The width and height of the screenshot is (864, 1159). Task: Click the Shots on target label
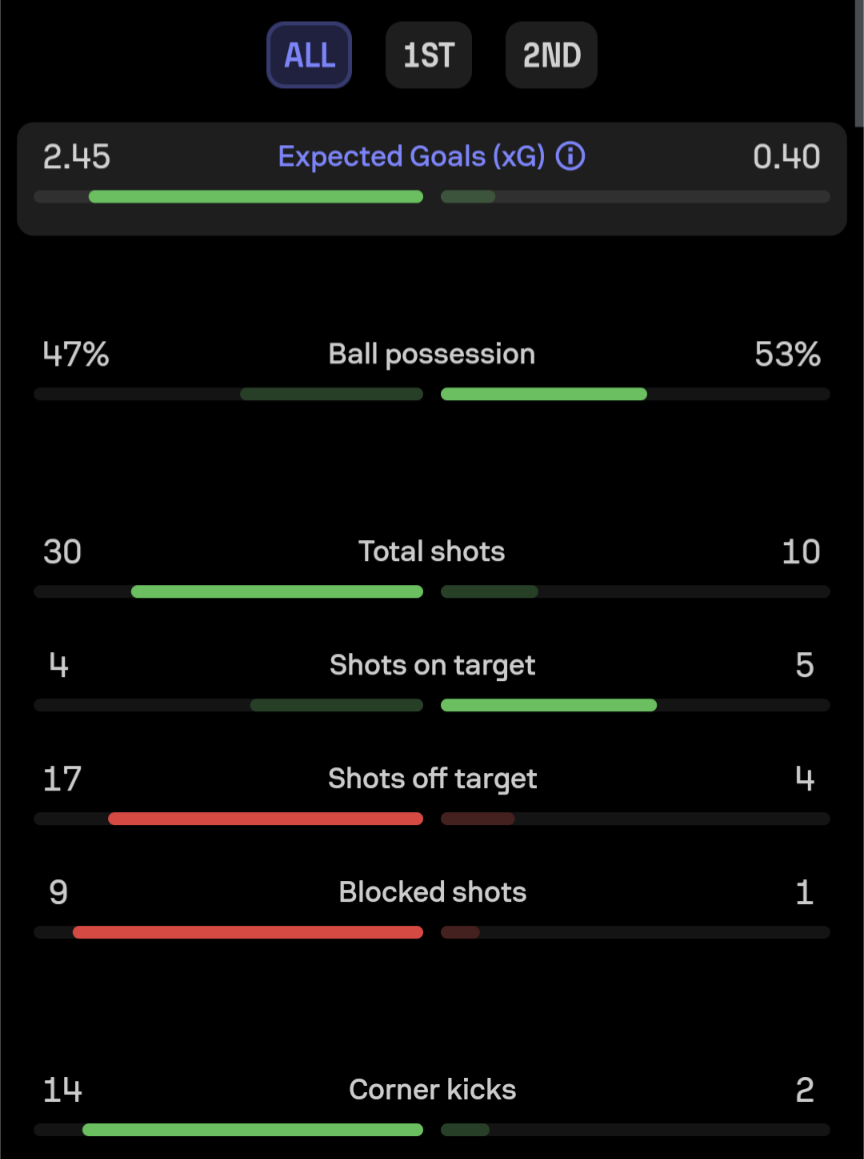click(432, 665)
